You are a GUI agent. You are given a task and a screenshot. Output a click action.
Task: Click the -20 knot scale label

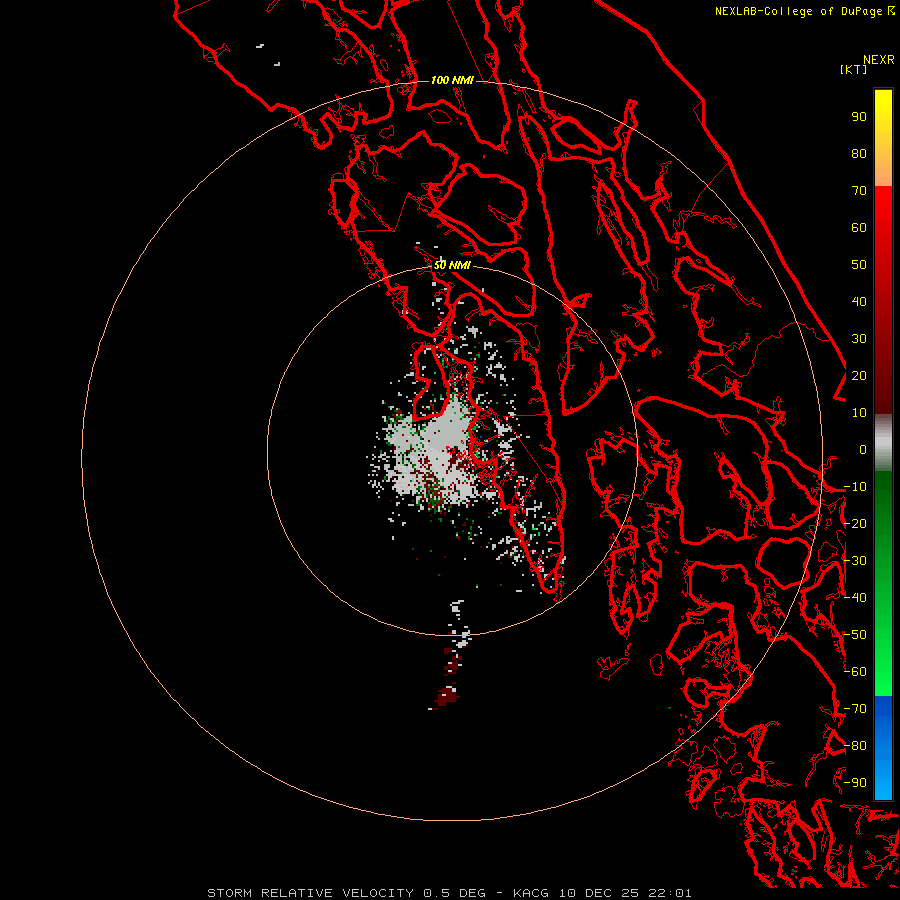pyautogui.click(x=855, y=523)
